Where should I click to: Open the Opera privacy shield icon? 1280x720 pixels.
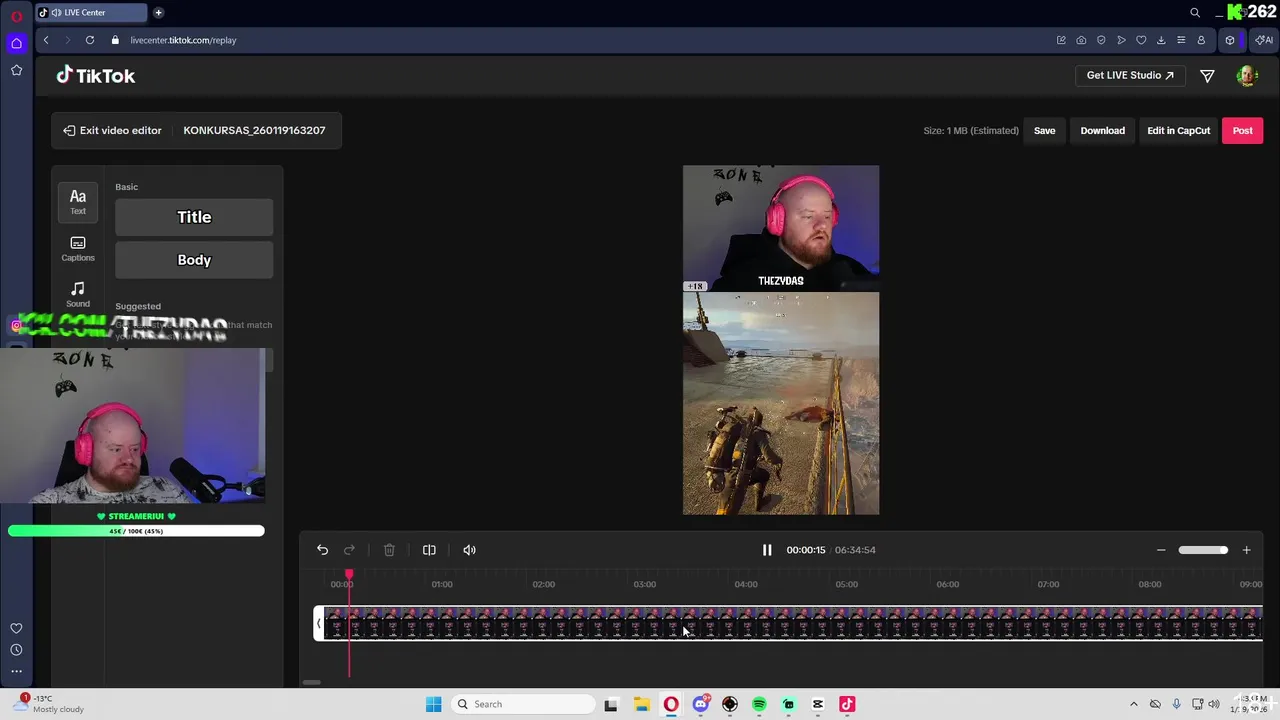[1101, 40]
